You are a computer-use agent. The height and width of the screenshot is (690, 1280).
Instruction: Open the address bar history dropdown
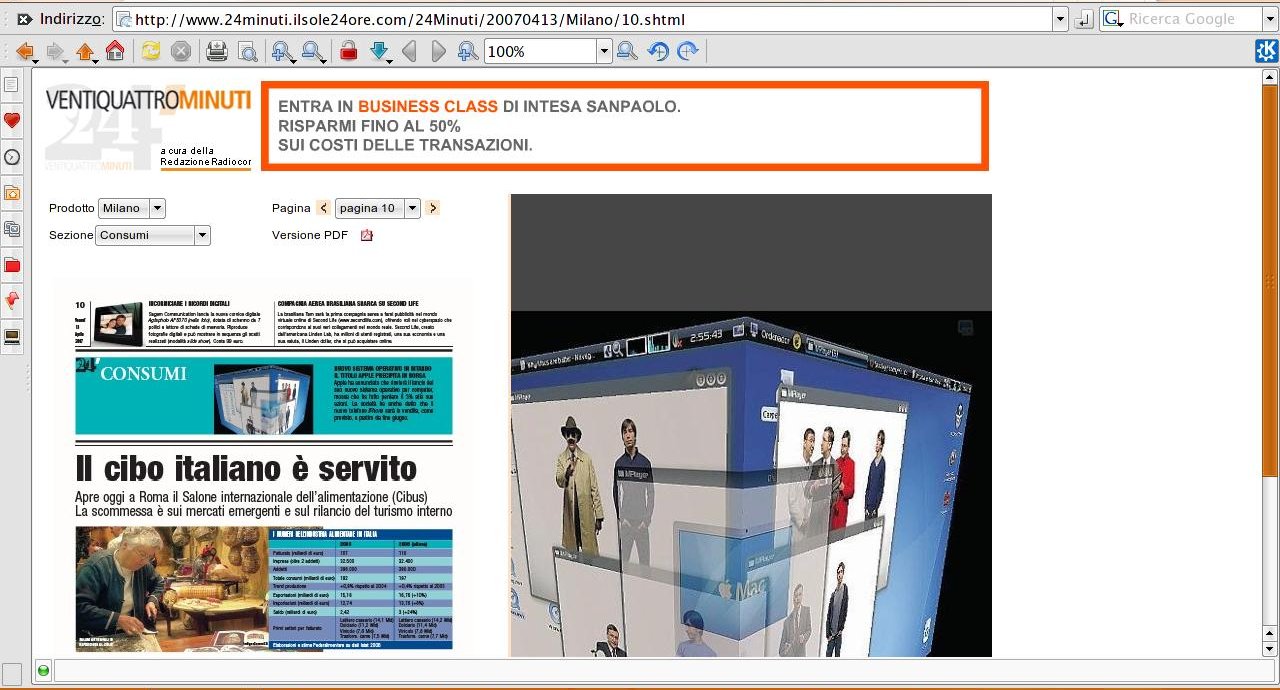[x=1061, y=19]
